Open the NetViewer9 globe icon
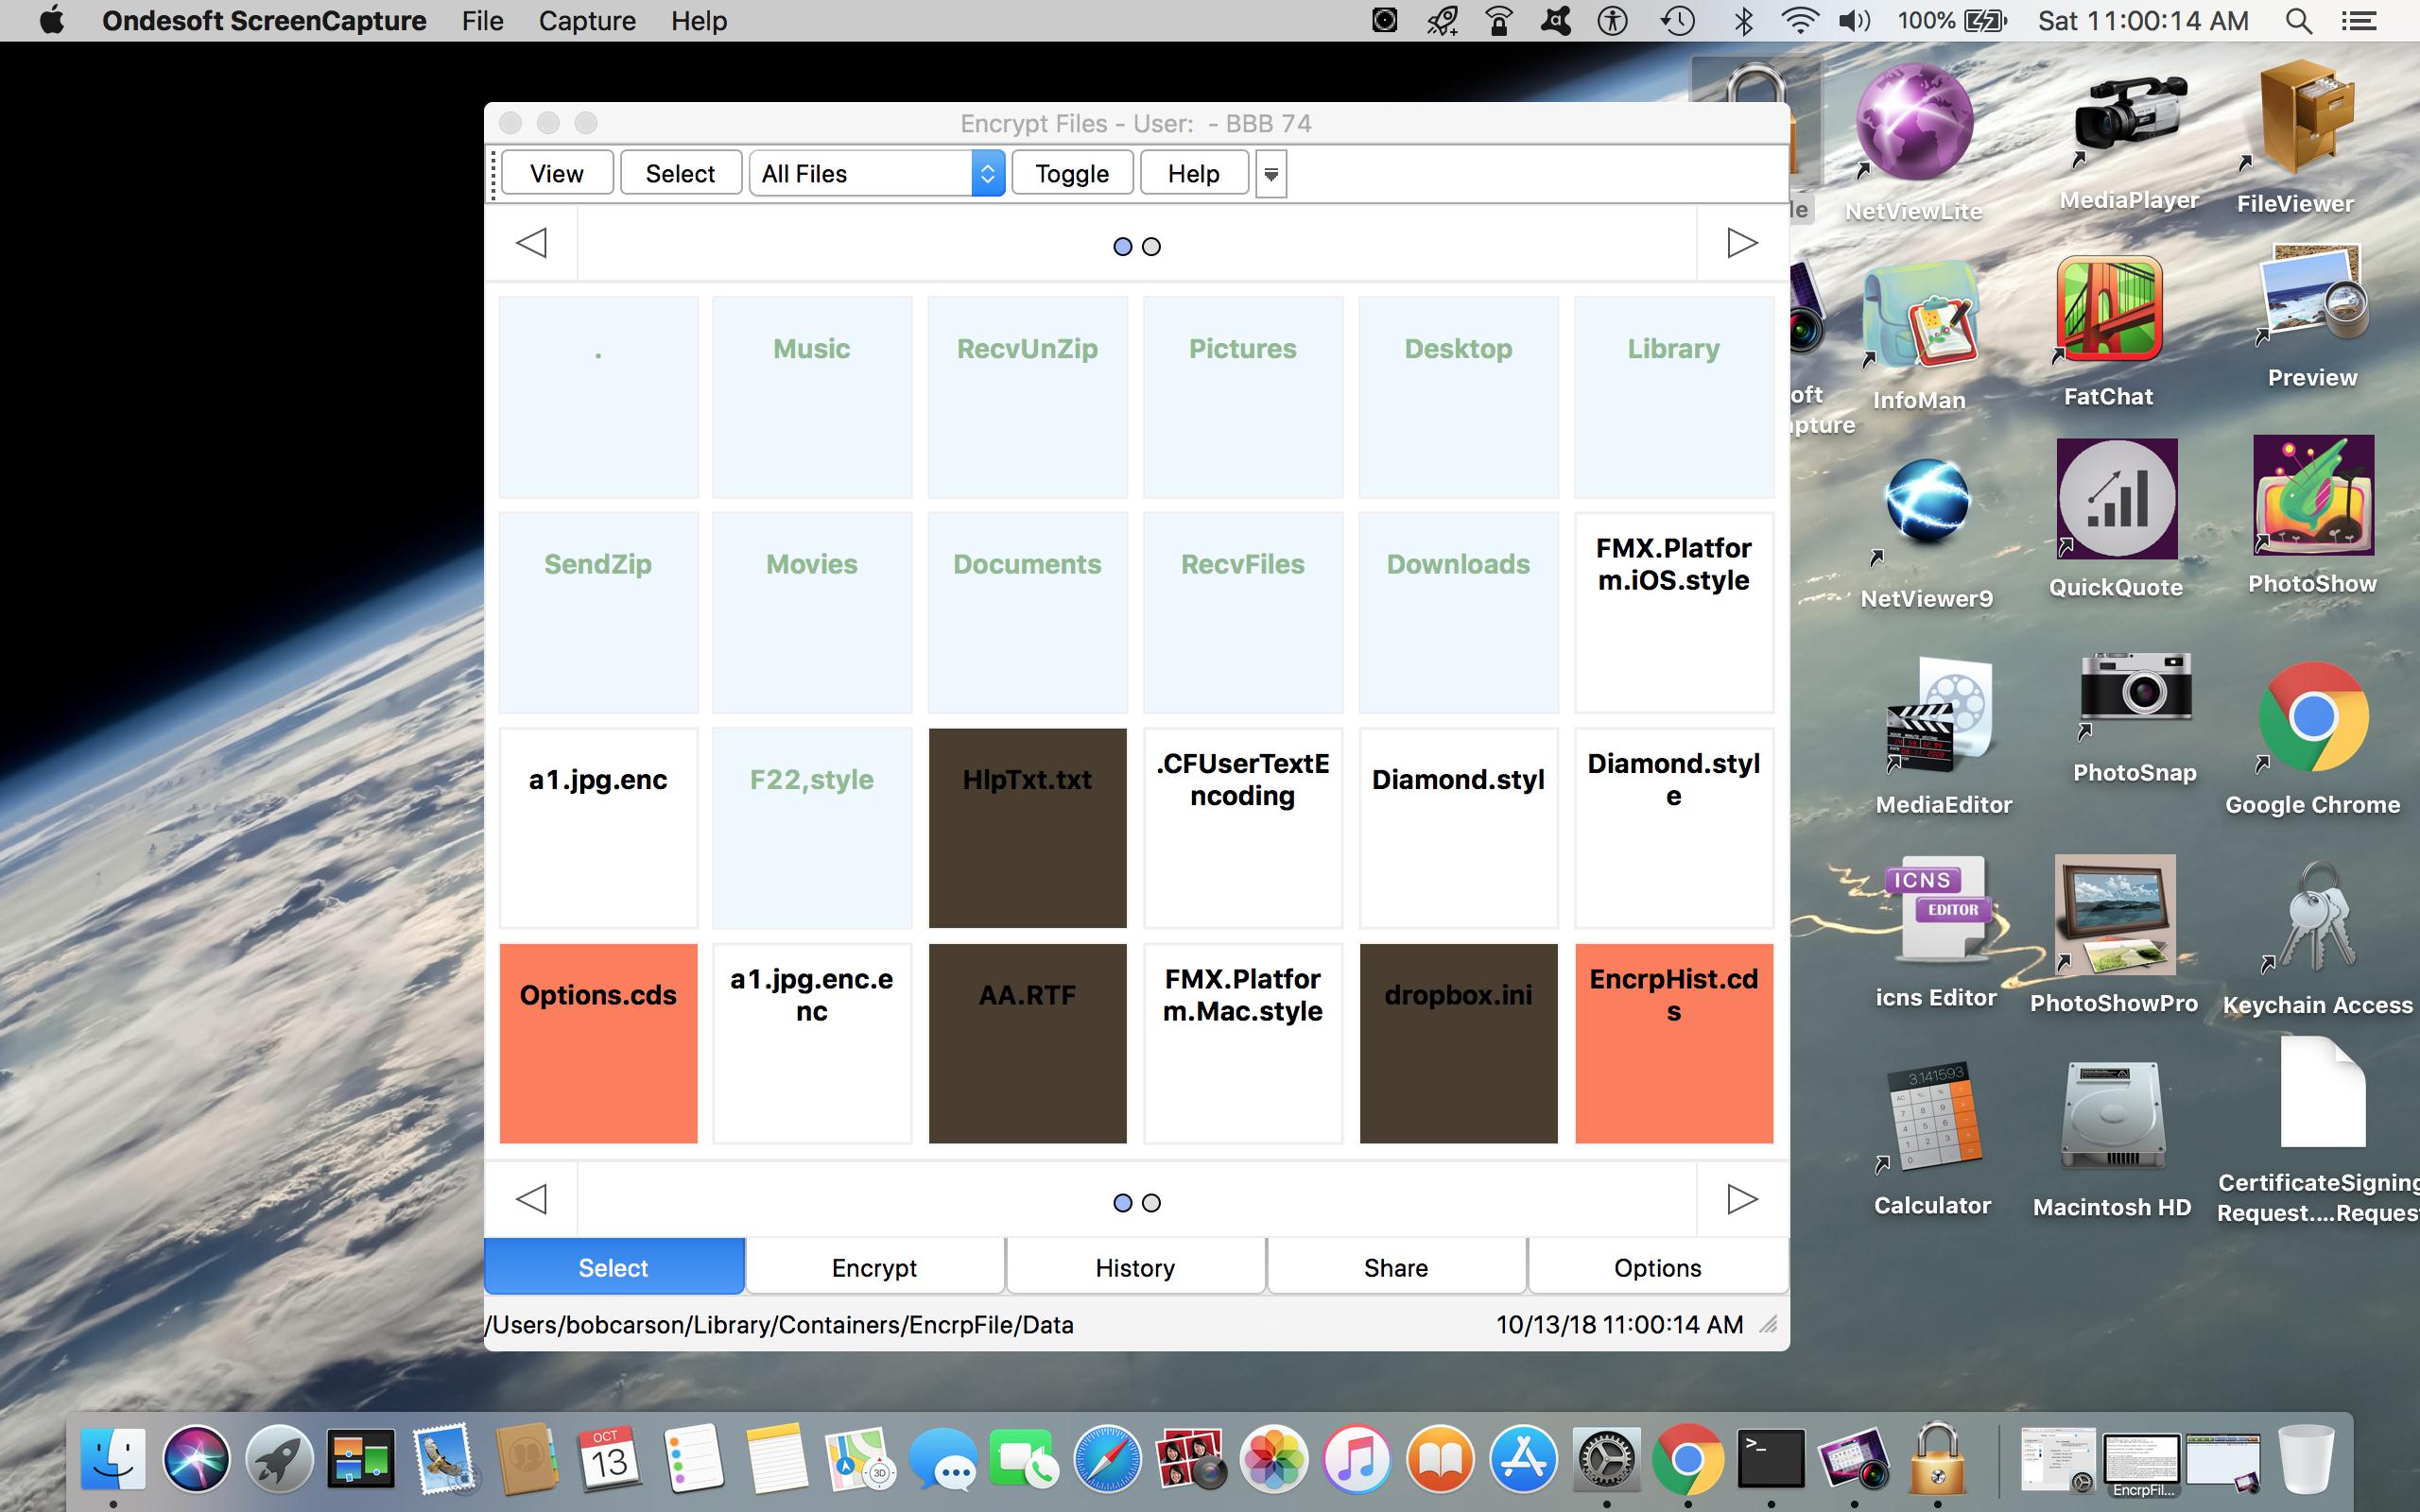2420x1512 pixels. [x=1927, y=506]
